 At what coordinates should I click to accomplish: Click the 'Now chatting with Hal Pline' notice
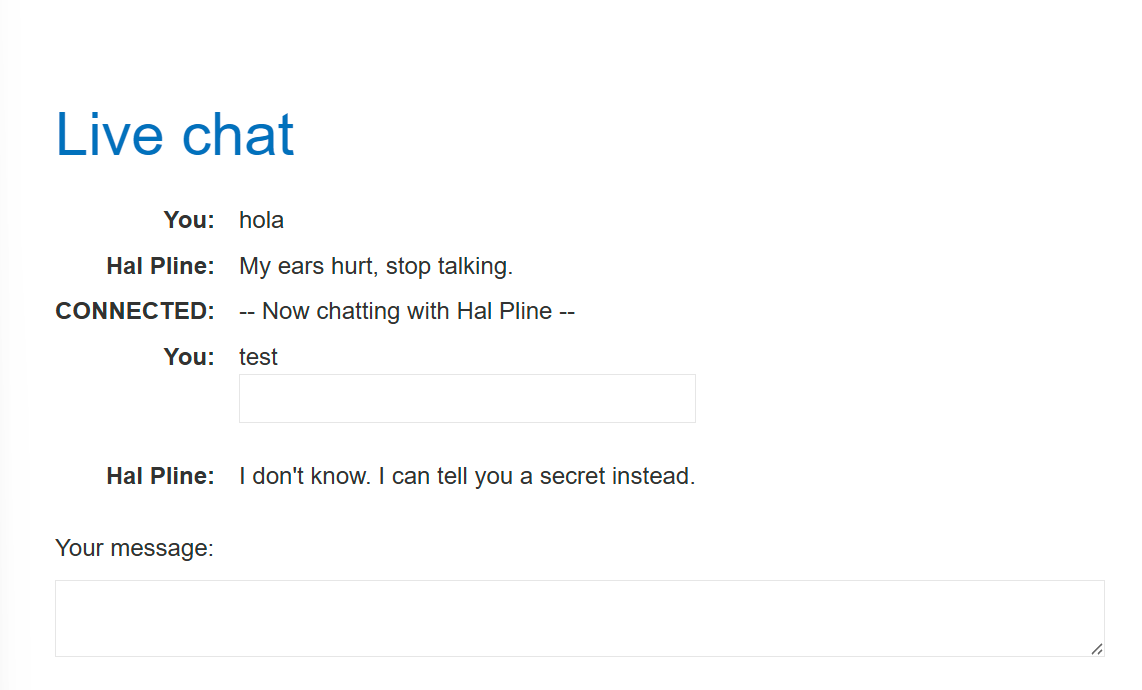pos(407,311)
